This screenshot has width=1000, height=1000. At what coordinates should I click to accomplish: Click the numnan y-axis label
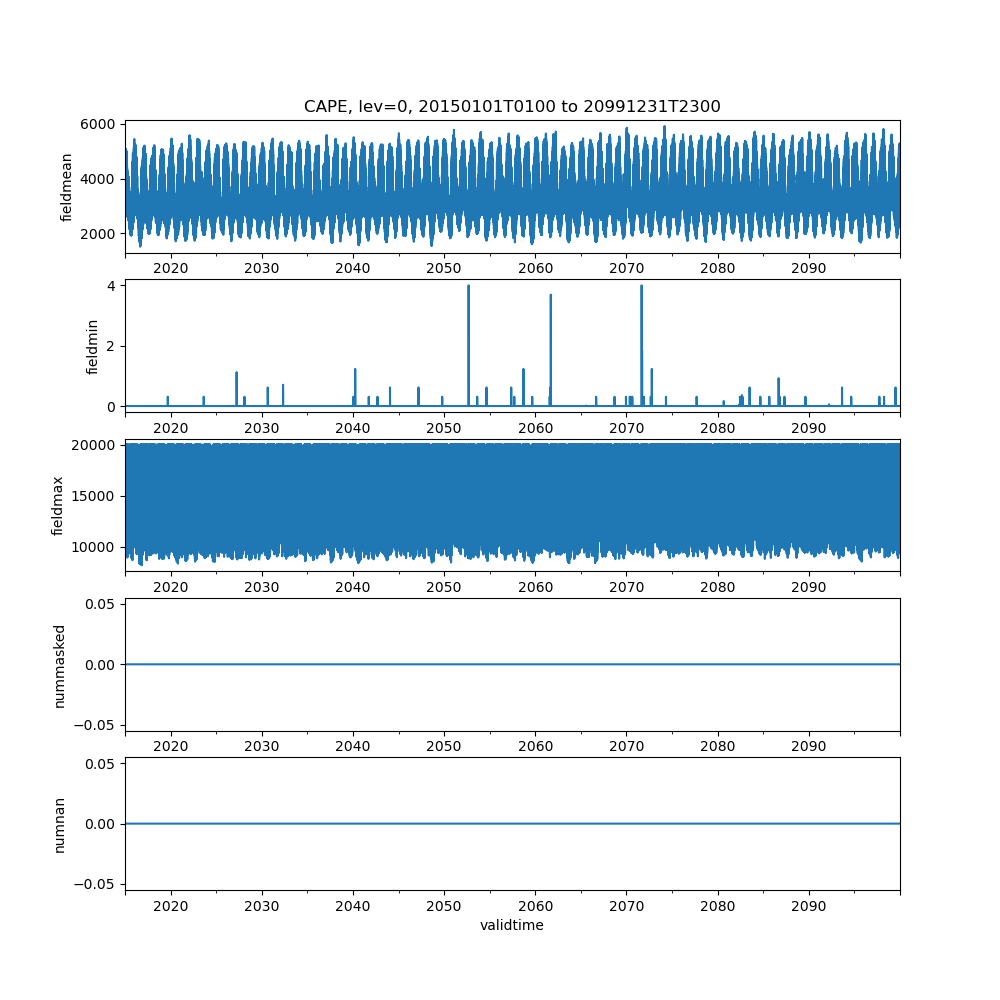click(59, 824)
